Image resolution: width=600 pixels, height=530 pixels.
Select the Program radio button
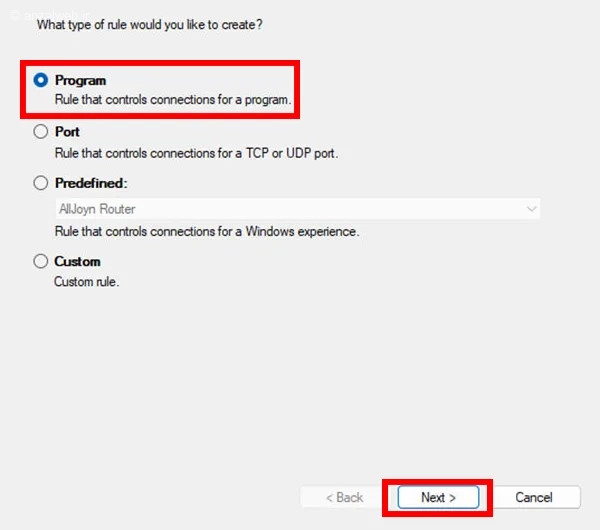(41, 80)
